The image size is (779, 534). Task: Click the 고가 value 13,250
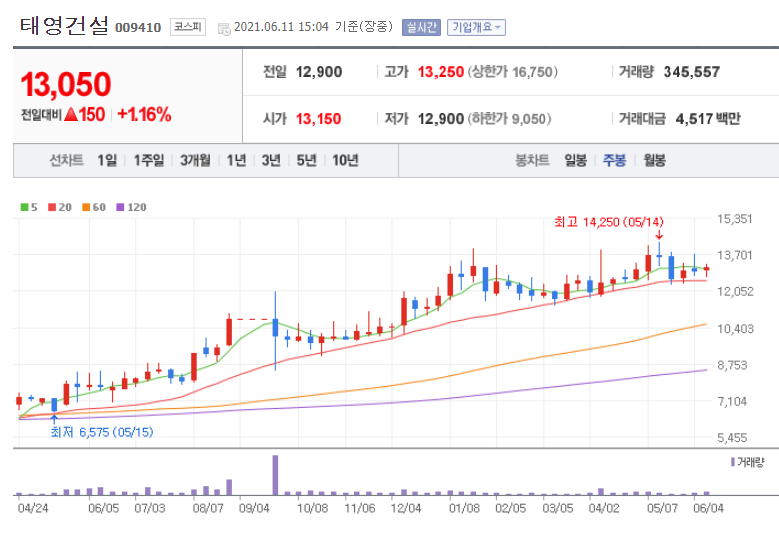pyautogui.click(x=441, y=72)
